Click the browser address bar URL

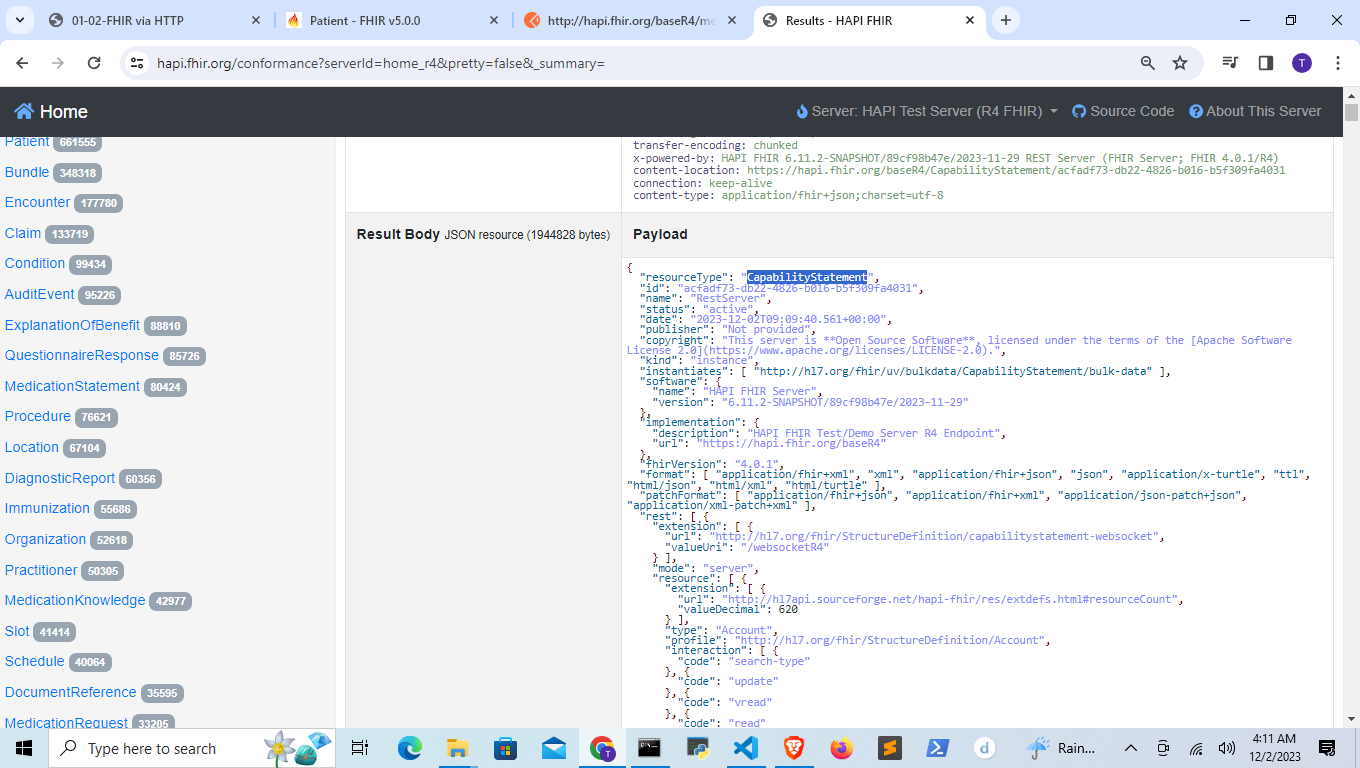381,63
